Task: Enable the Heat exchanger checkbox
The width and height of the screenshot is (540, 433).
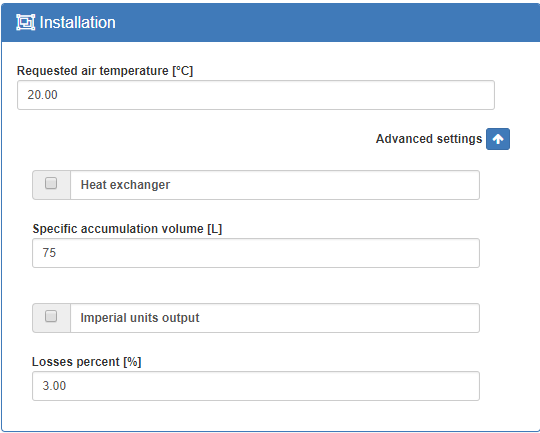Action: pos(51,183)
